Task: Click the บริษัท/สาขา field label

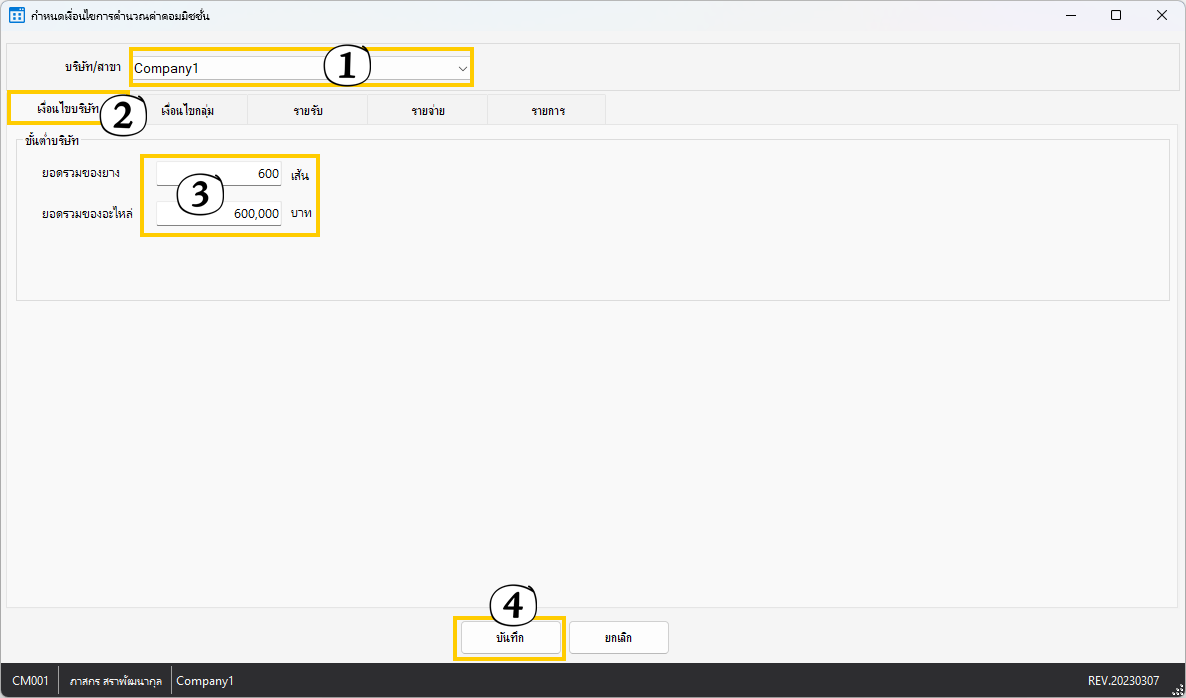Action: click(x=93, y=67)
